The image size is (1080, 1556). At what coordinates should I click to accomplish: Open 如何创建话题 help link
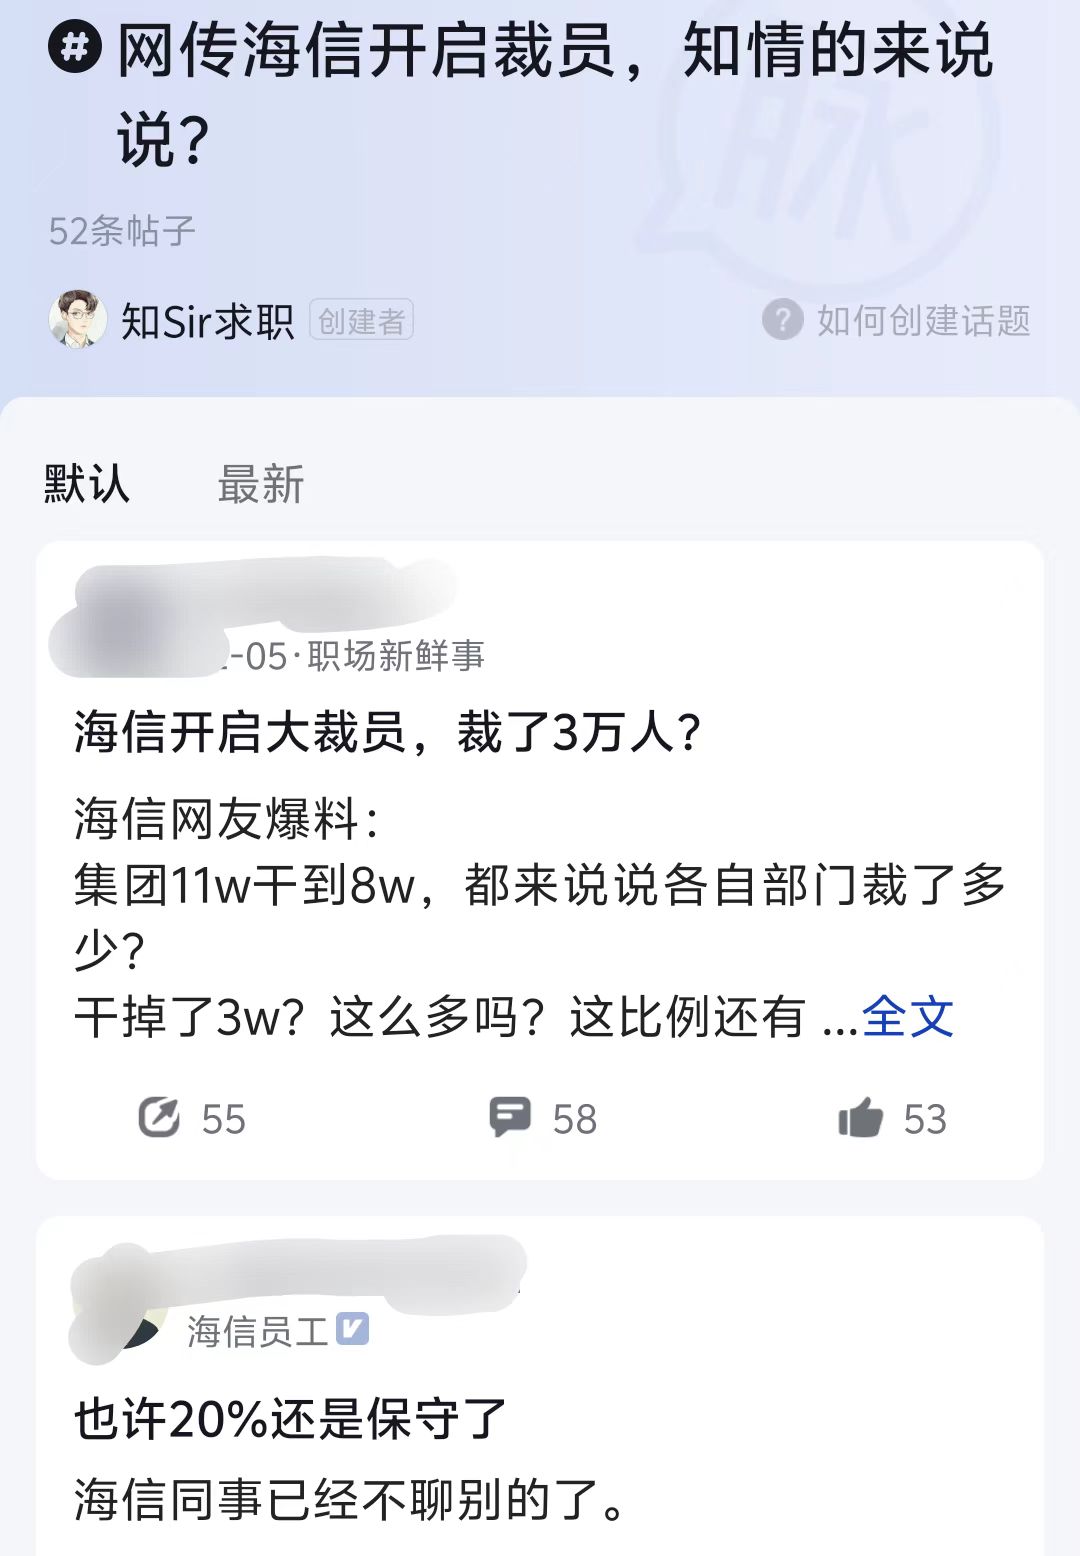(x=923, y=320)
